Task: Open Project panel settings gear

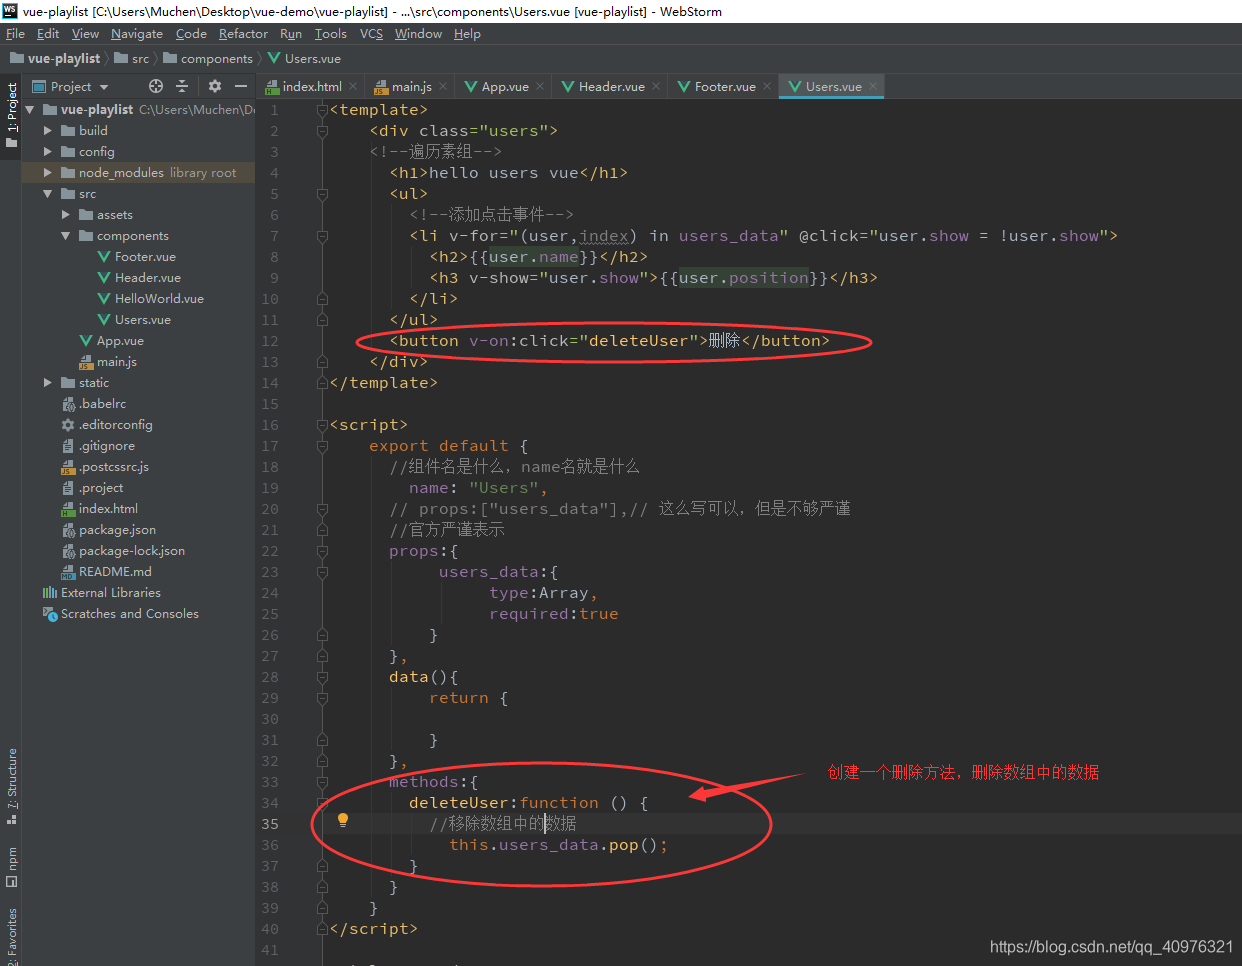Action: (x=214, y=86)
